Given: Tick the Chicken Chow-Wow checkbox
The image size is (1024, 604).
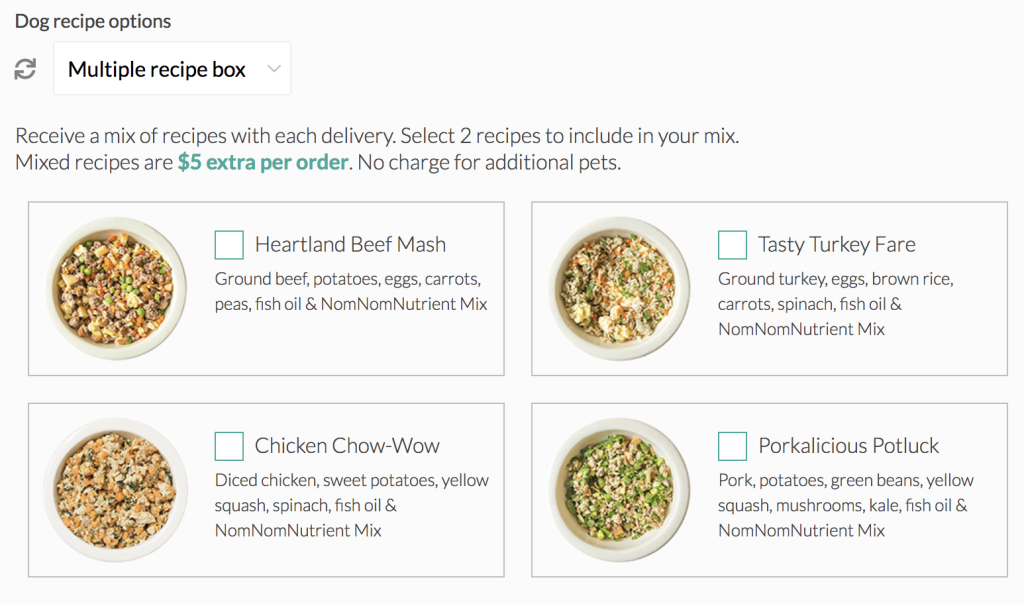Looking at the screenshot, I should tap(229, 446).
